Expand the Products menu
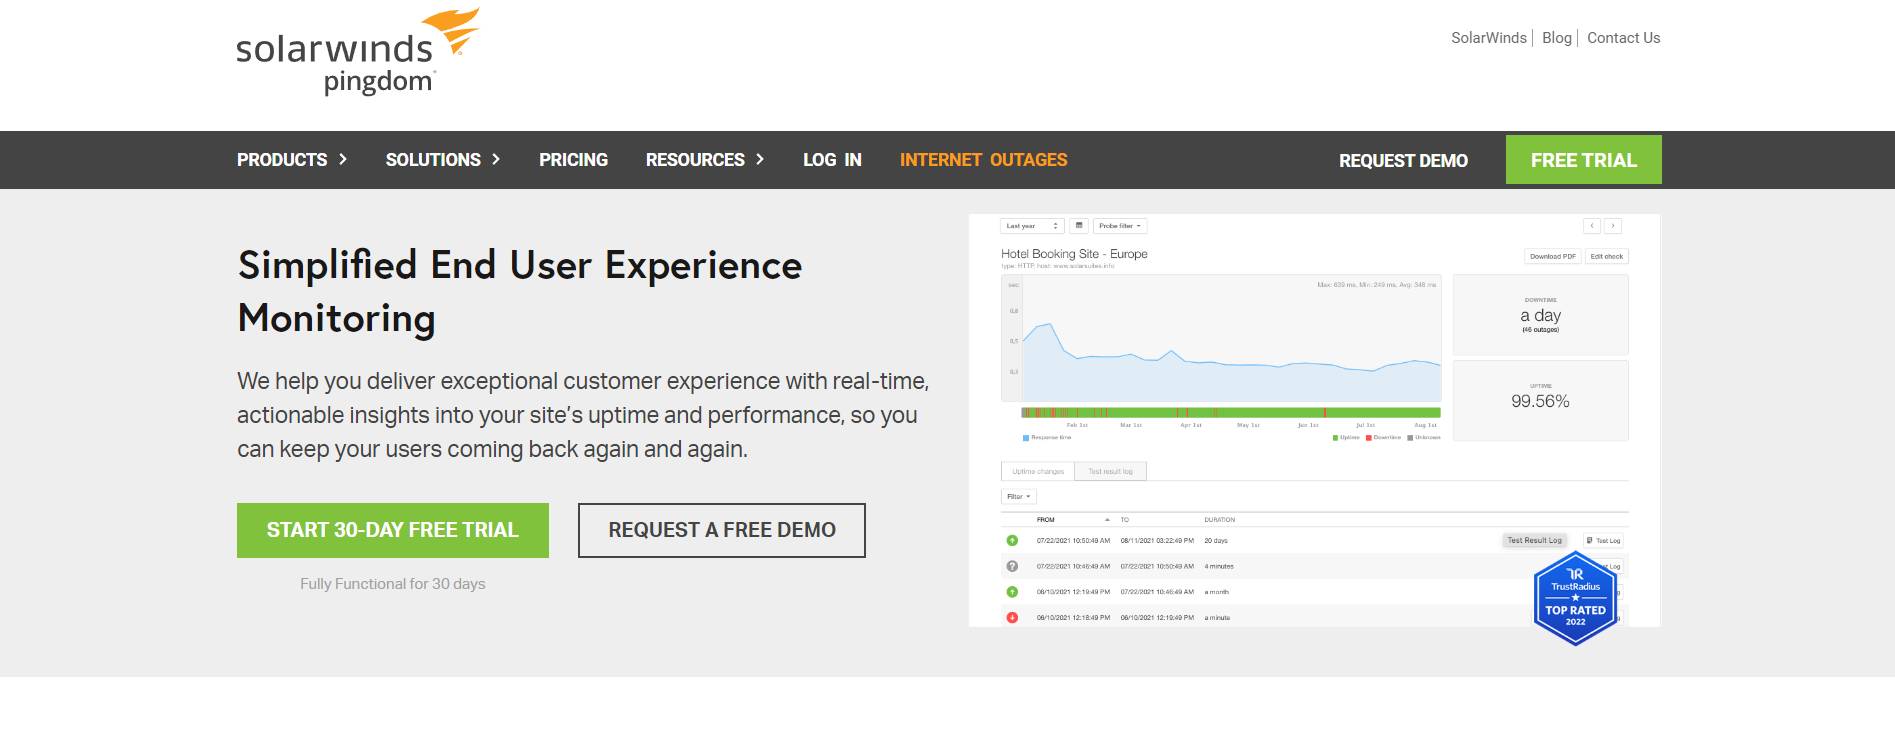This screenshot has width=1895, height=734. click(x=292, y=160)
